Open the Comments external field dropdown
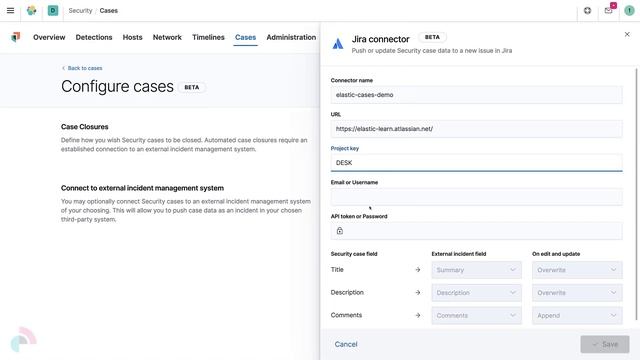Image resolution: width=640 pixels, height=360 pixels. (x=476, y=316)
